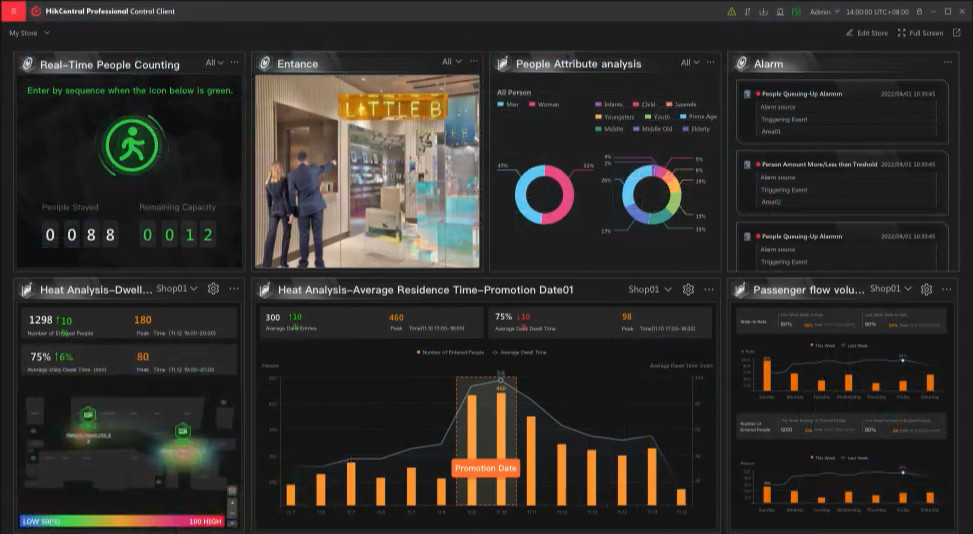The height and width of the screenshot is (534, 973).
Task: Click the export icon next to Full Screen
Action: coord(956,33)
